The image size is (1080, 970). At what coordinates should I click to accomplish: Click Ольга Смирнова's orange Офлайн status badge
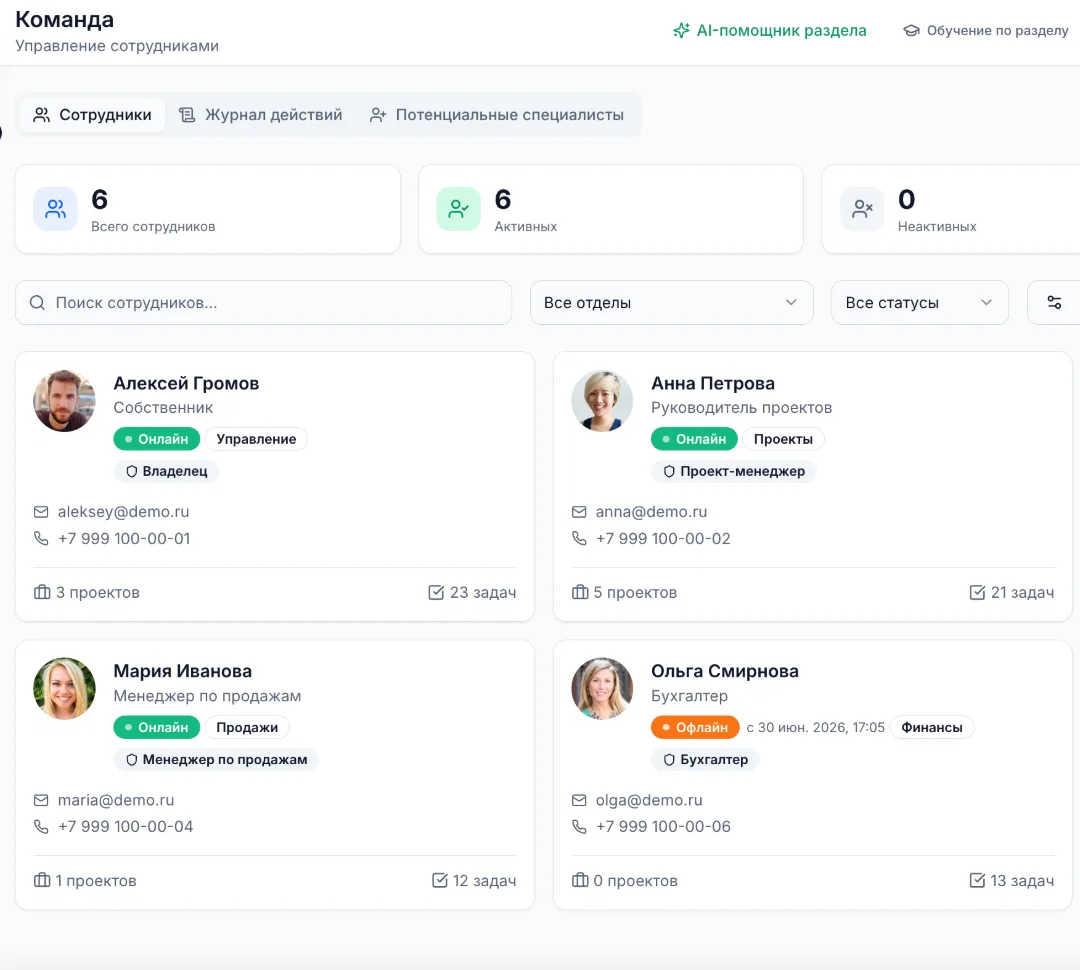click(x=695, y=728)
